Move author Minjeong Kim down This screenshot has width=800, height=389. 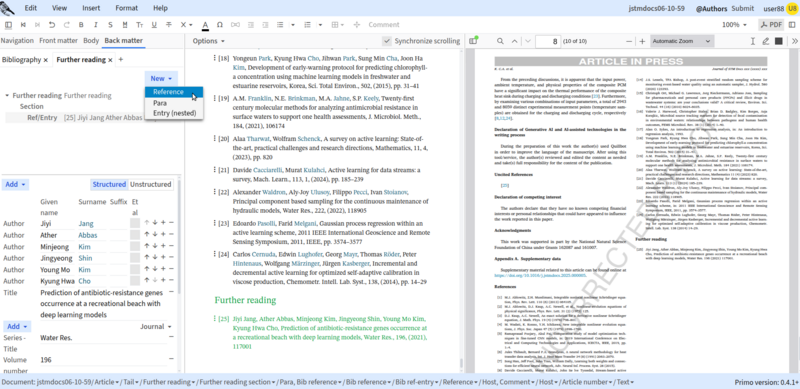coord(155,246)
